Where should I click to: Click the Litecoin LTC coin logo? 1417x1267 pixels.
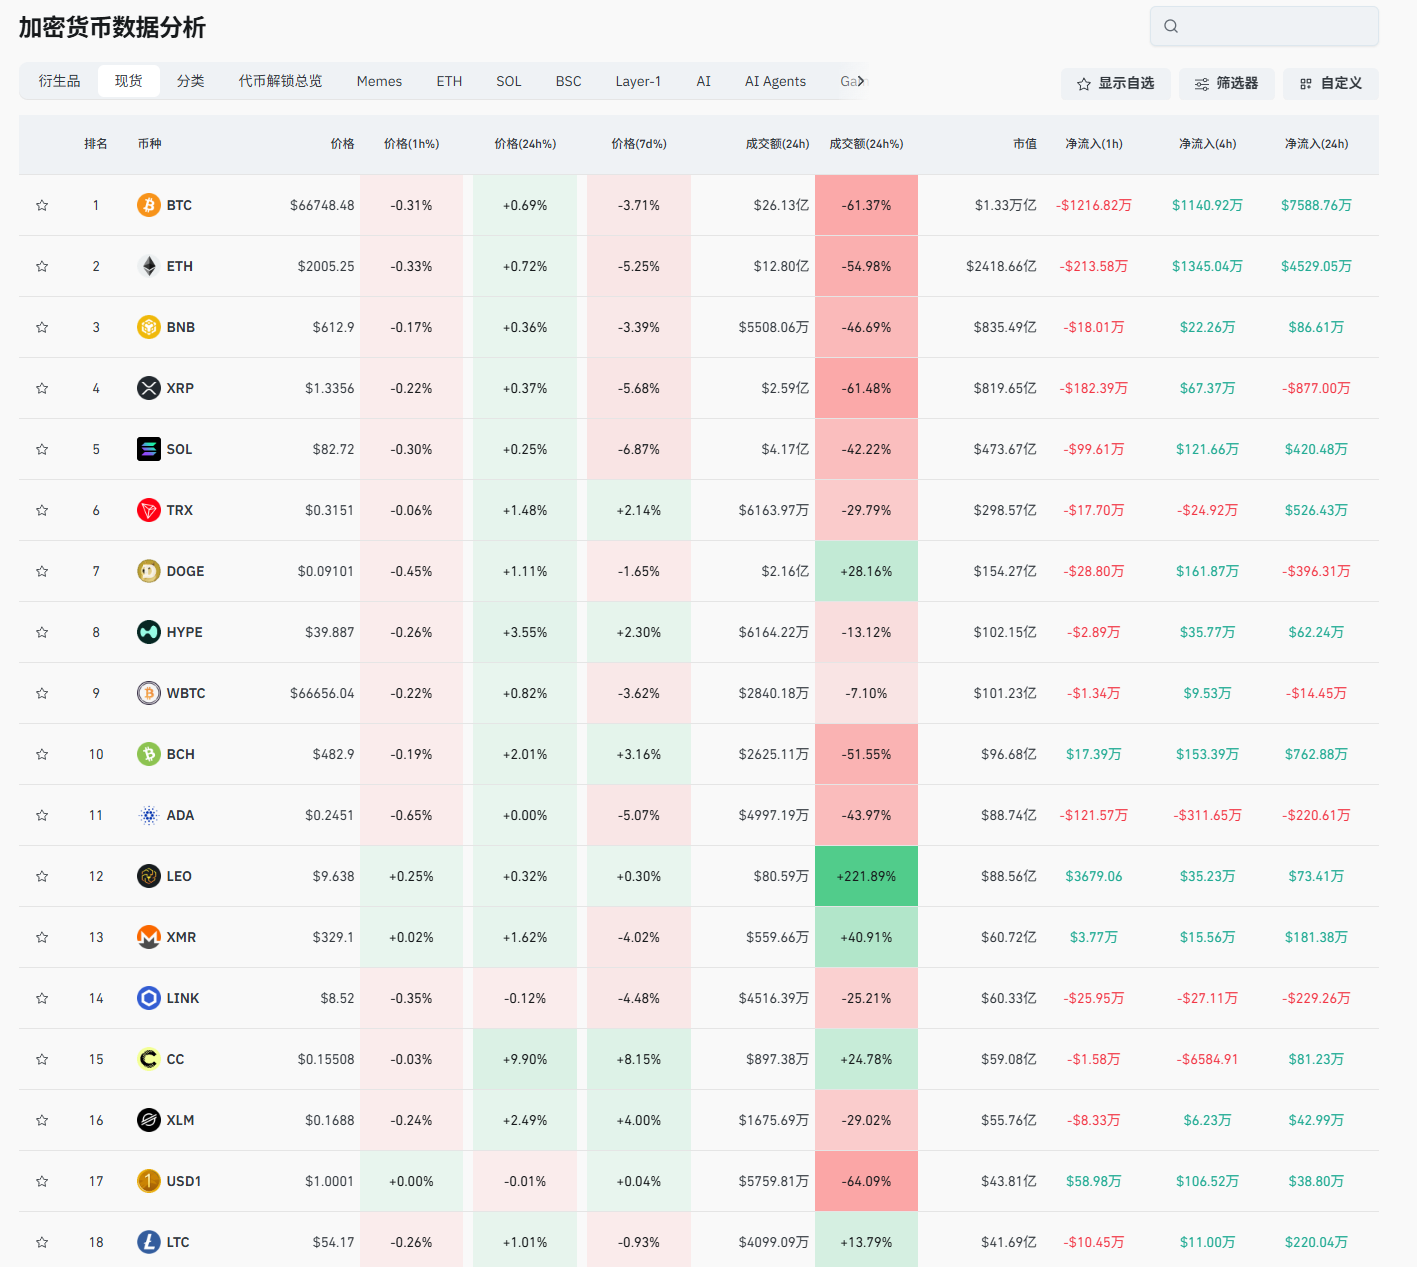(x=149, y=1242)
